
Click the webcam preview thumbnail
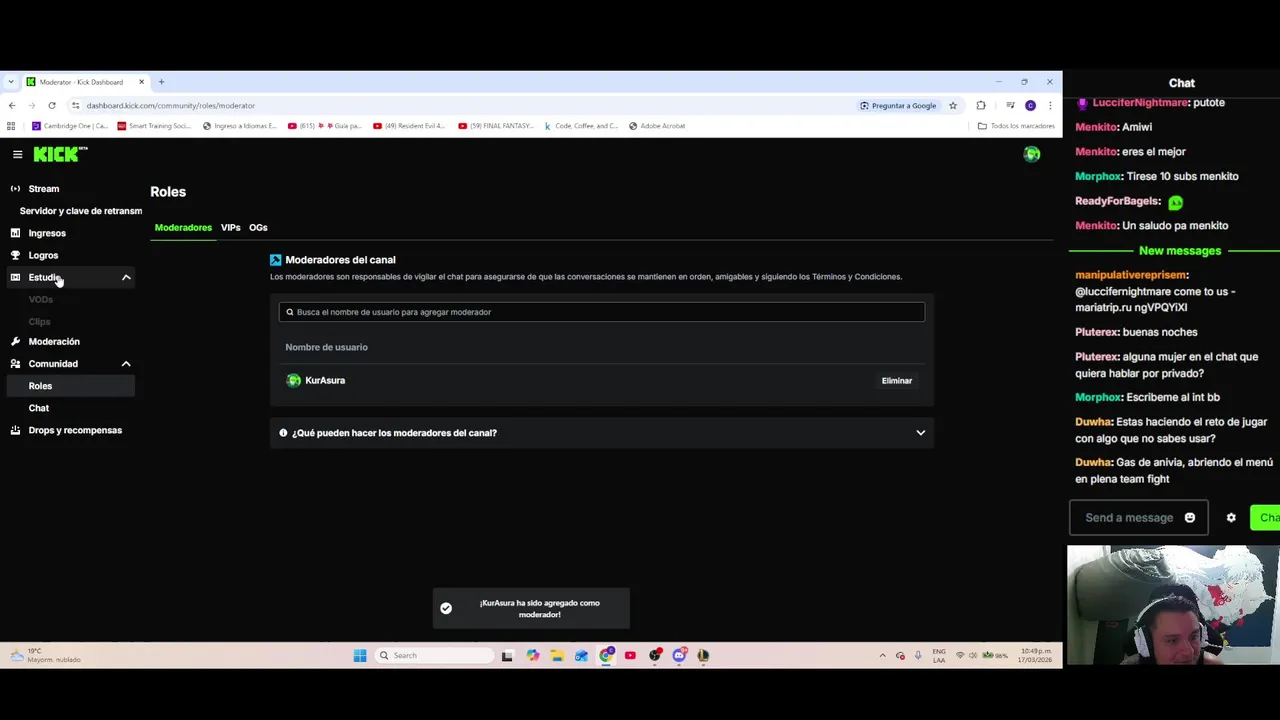[x=1173, y=605]
